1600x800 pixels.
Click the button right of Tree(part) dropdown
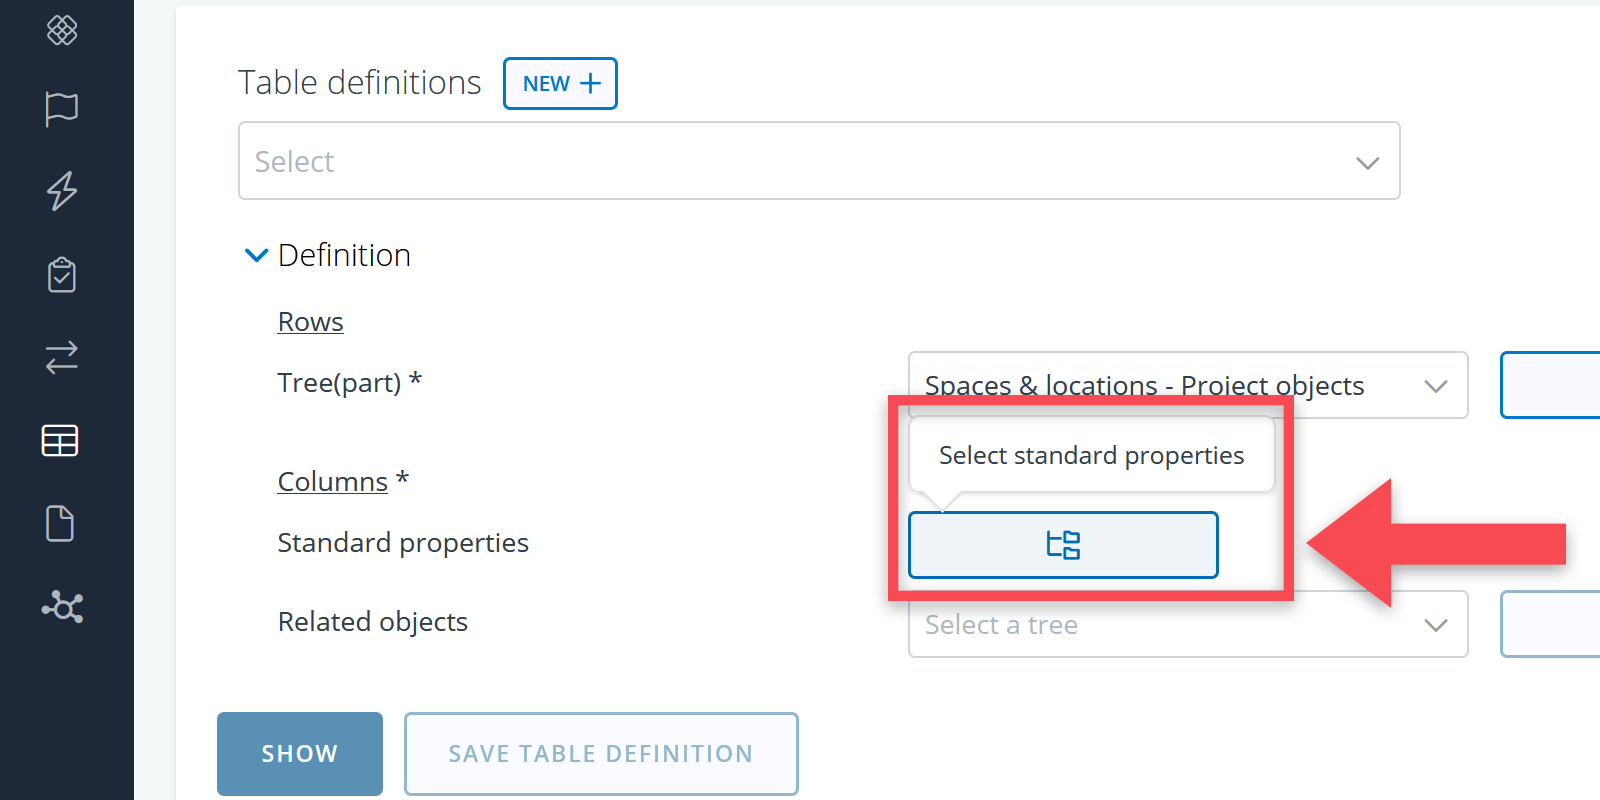tap(1550, 385)
